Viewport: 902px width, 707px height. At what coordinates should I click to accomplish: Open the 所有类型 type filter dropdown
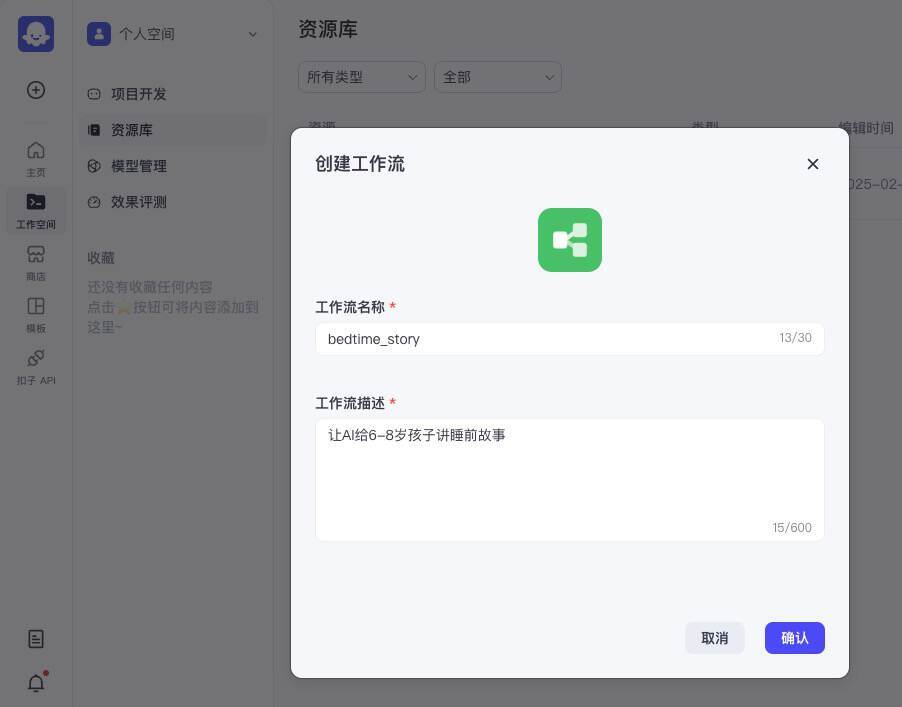[x=361, y=77]
